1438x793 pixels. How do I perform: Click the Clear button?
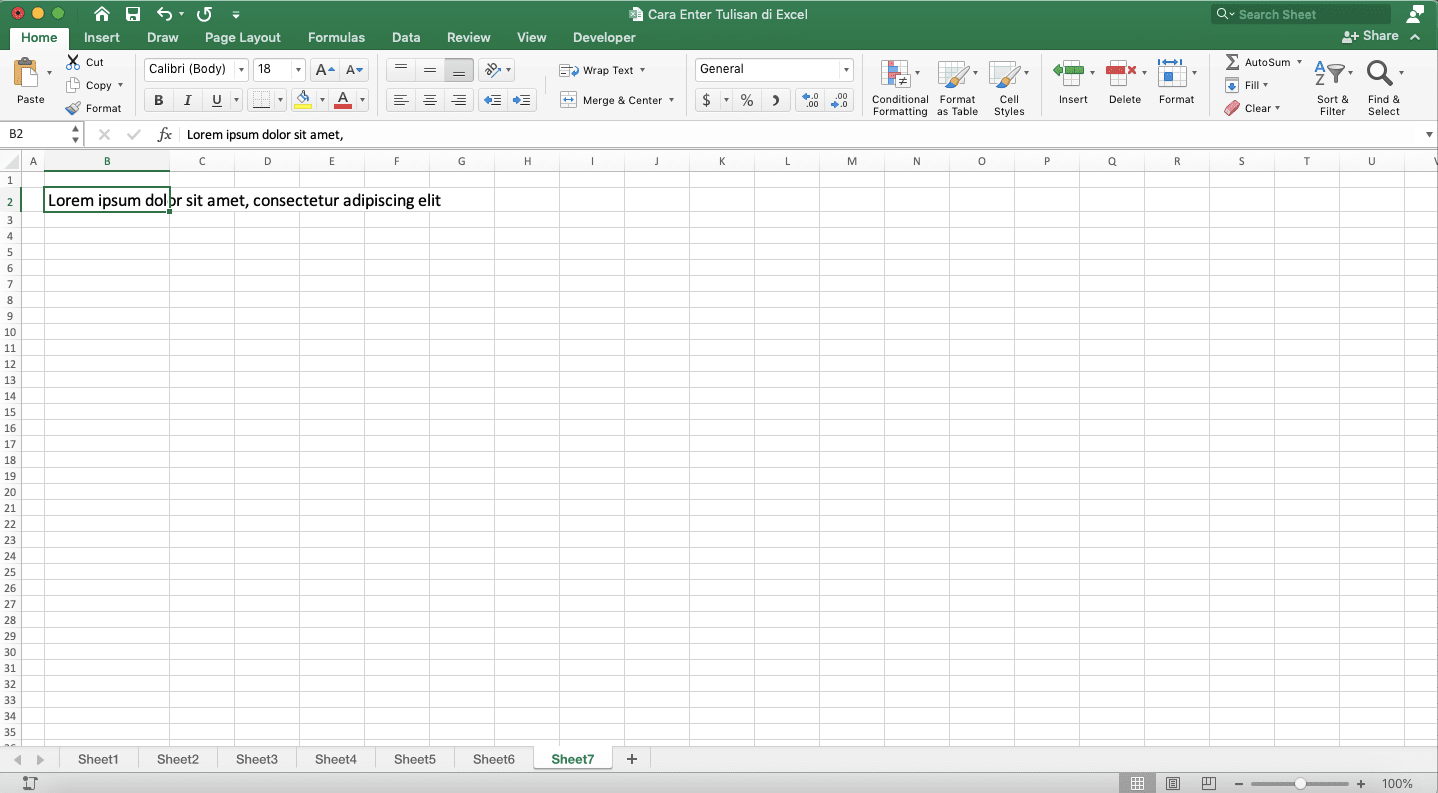coord(1252,108)
